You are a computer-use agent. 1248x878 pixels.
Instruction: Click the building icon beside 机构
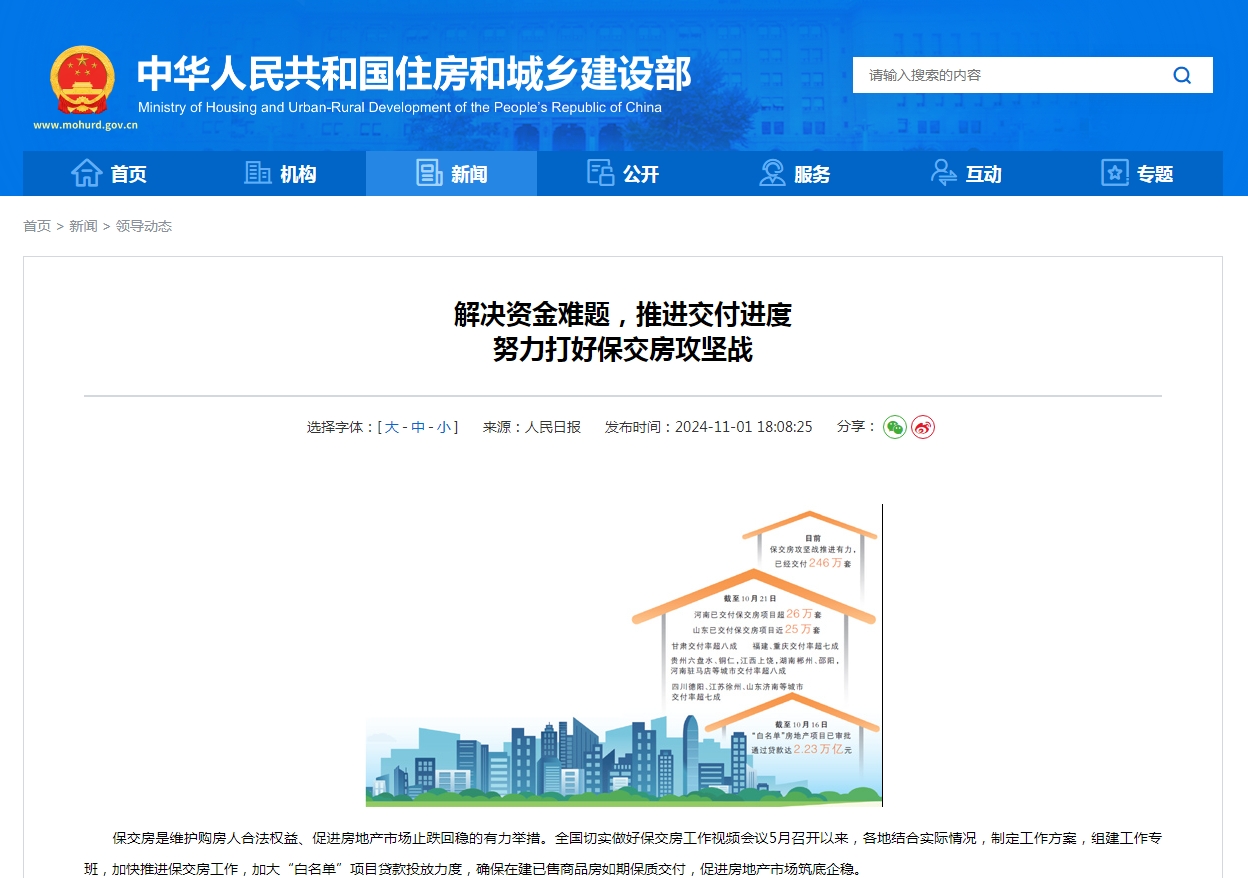pyautogui.click(x=258, y=172)
